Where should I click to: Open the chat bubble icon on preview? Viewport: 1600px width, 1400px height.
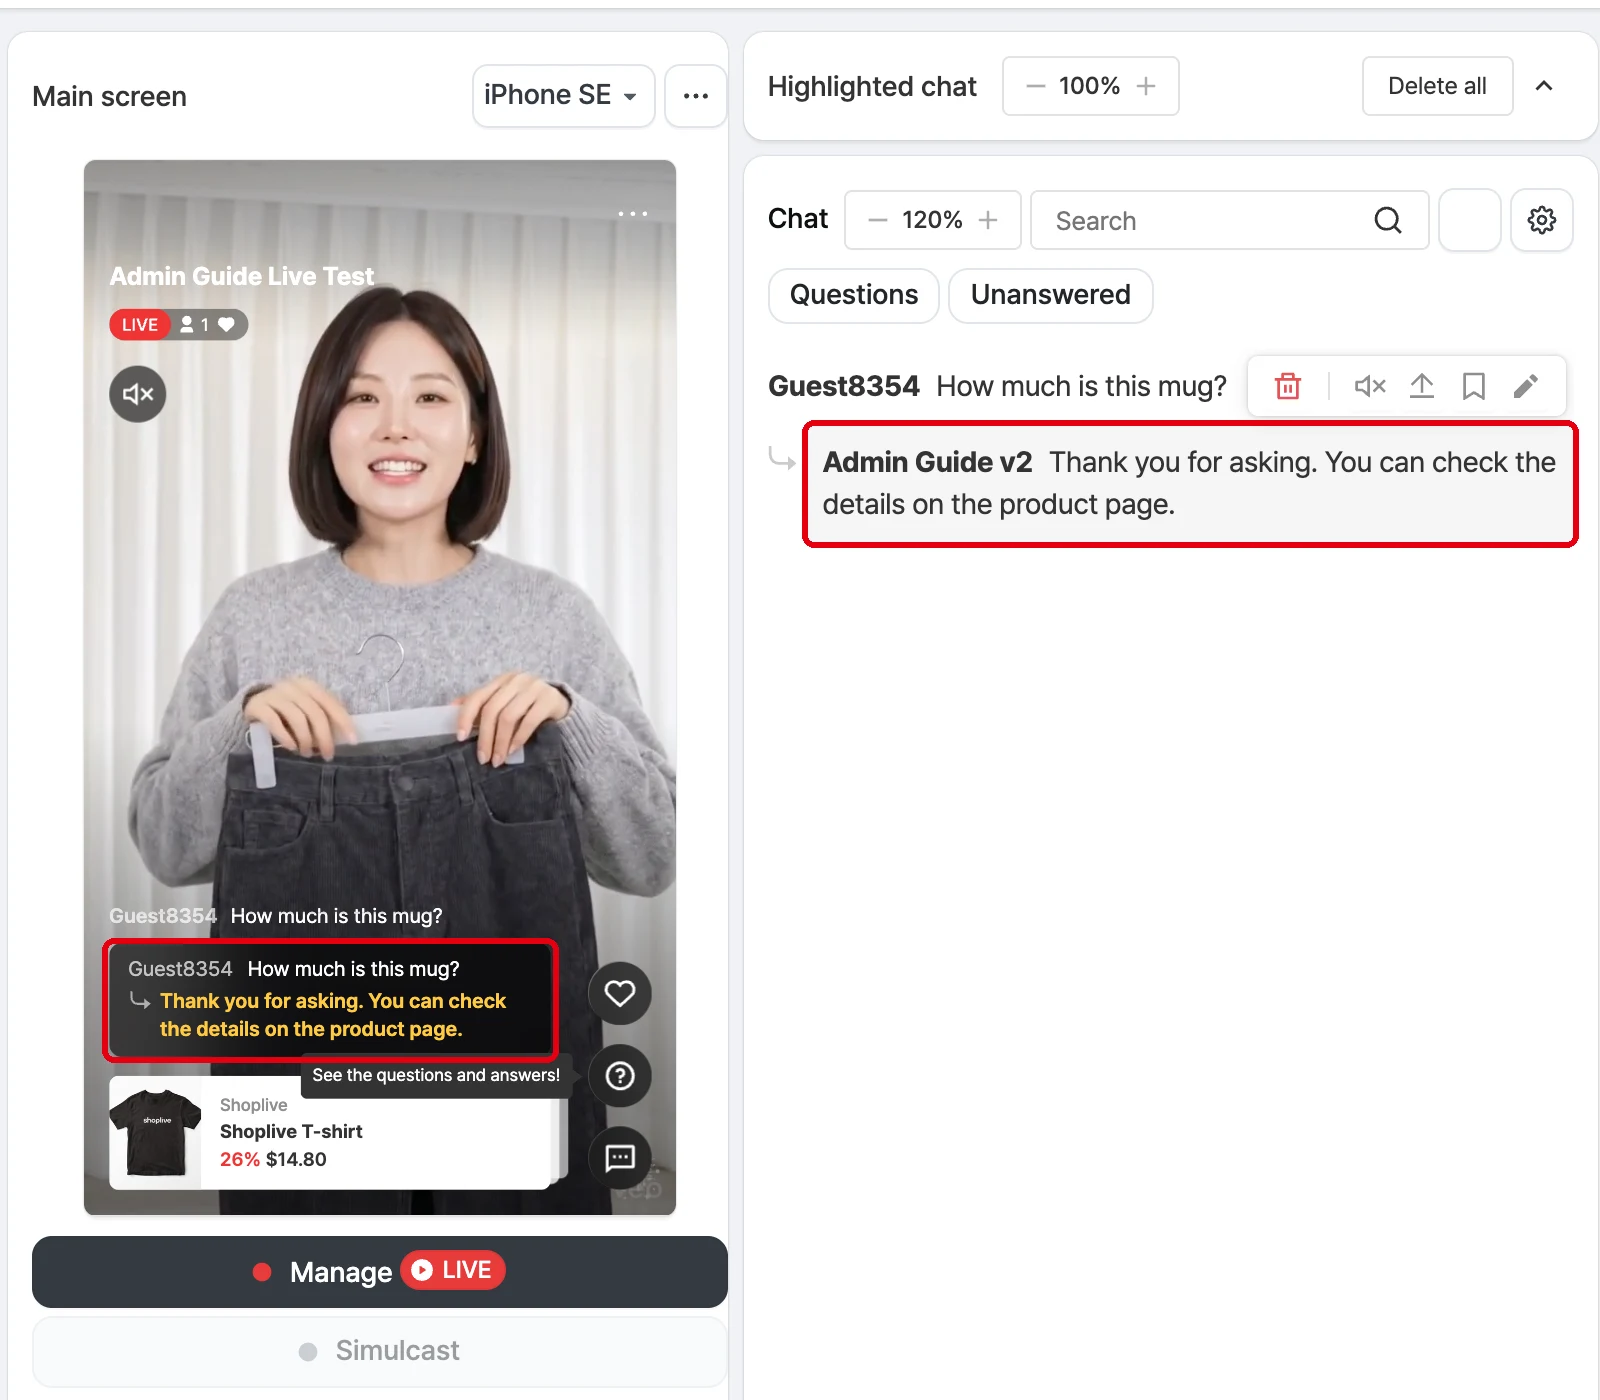coord(620,1158)
